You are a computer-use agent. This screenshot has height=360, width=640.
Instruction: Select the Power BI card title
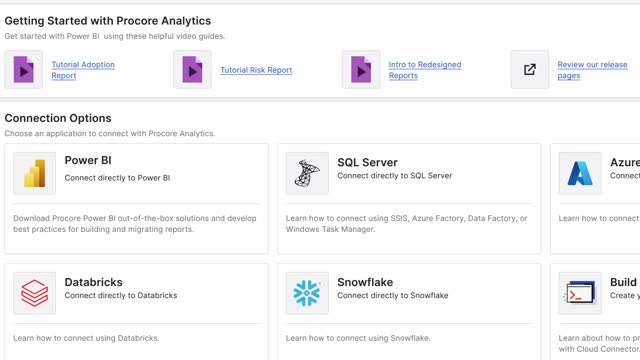(88, 160)
